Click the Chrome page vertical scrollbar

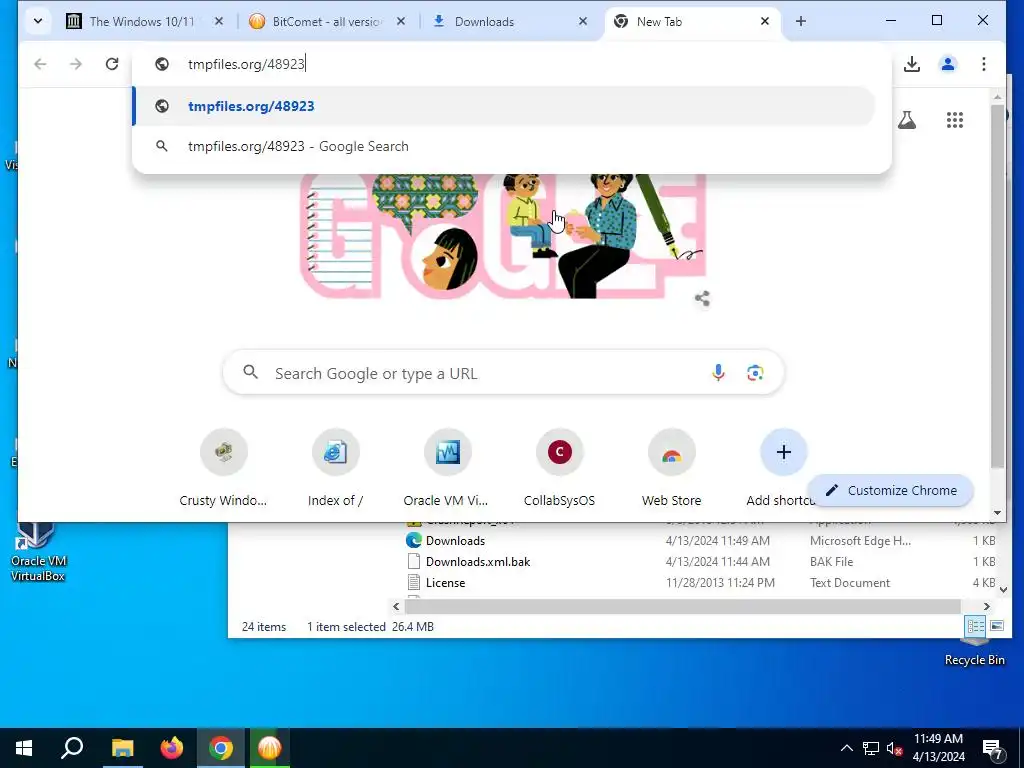coord(997,287)
